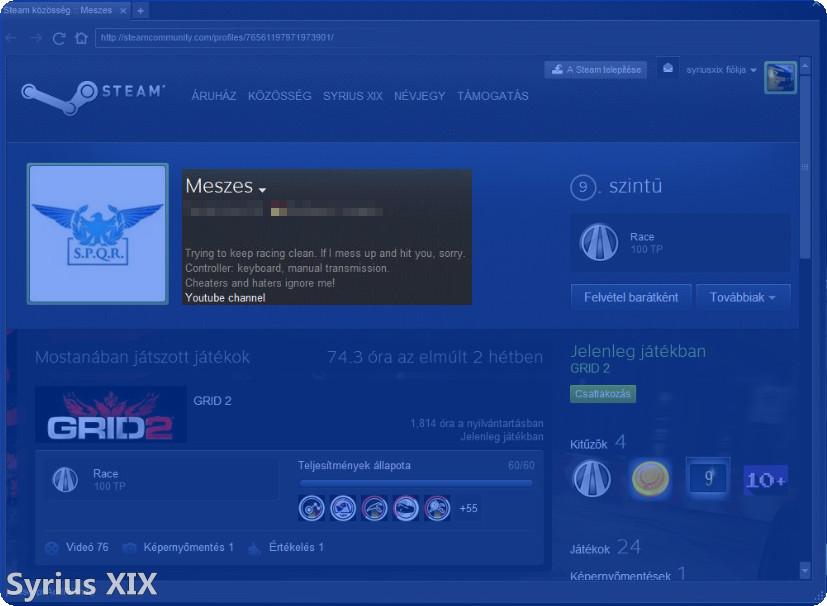Click the vertical scrollbar thumb

(805, 166)
